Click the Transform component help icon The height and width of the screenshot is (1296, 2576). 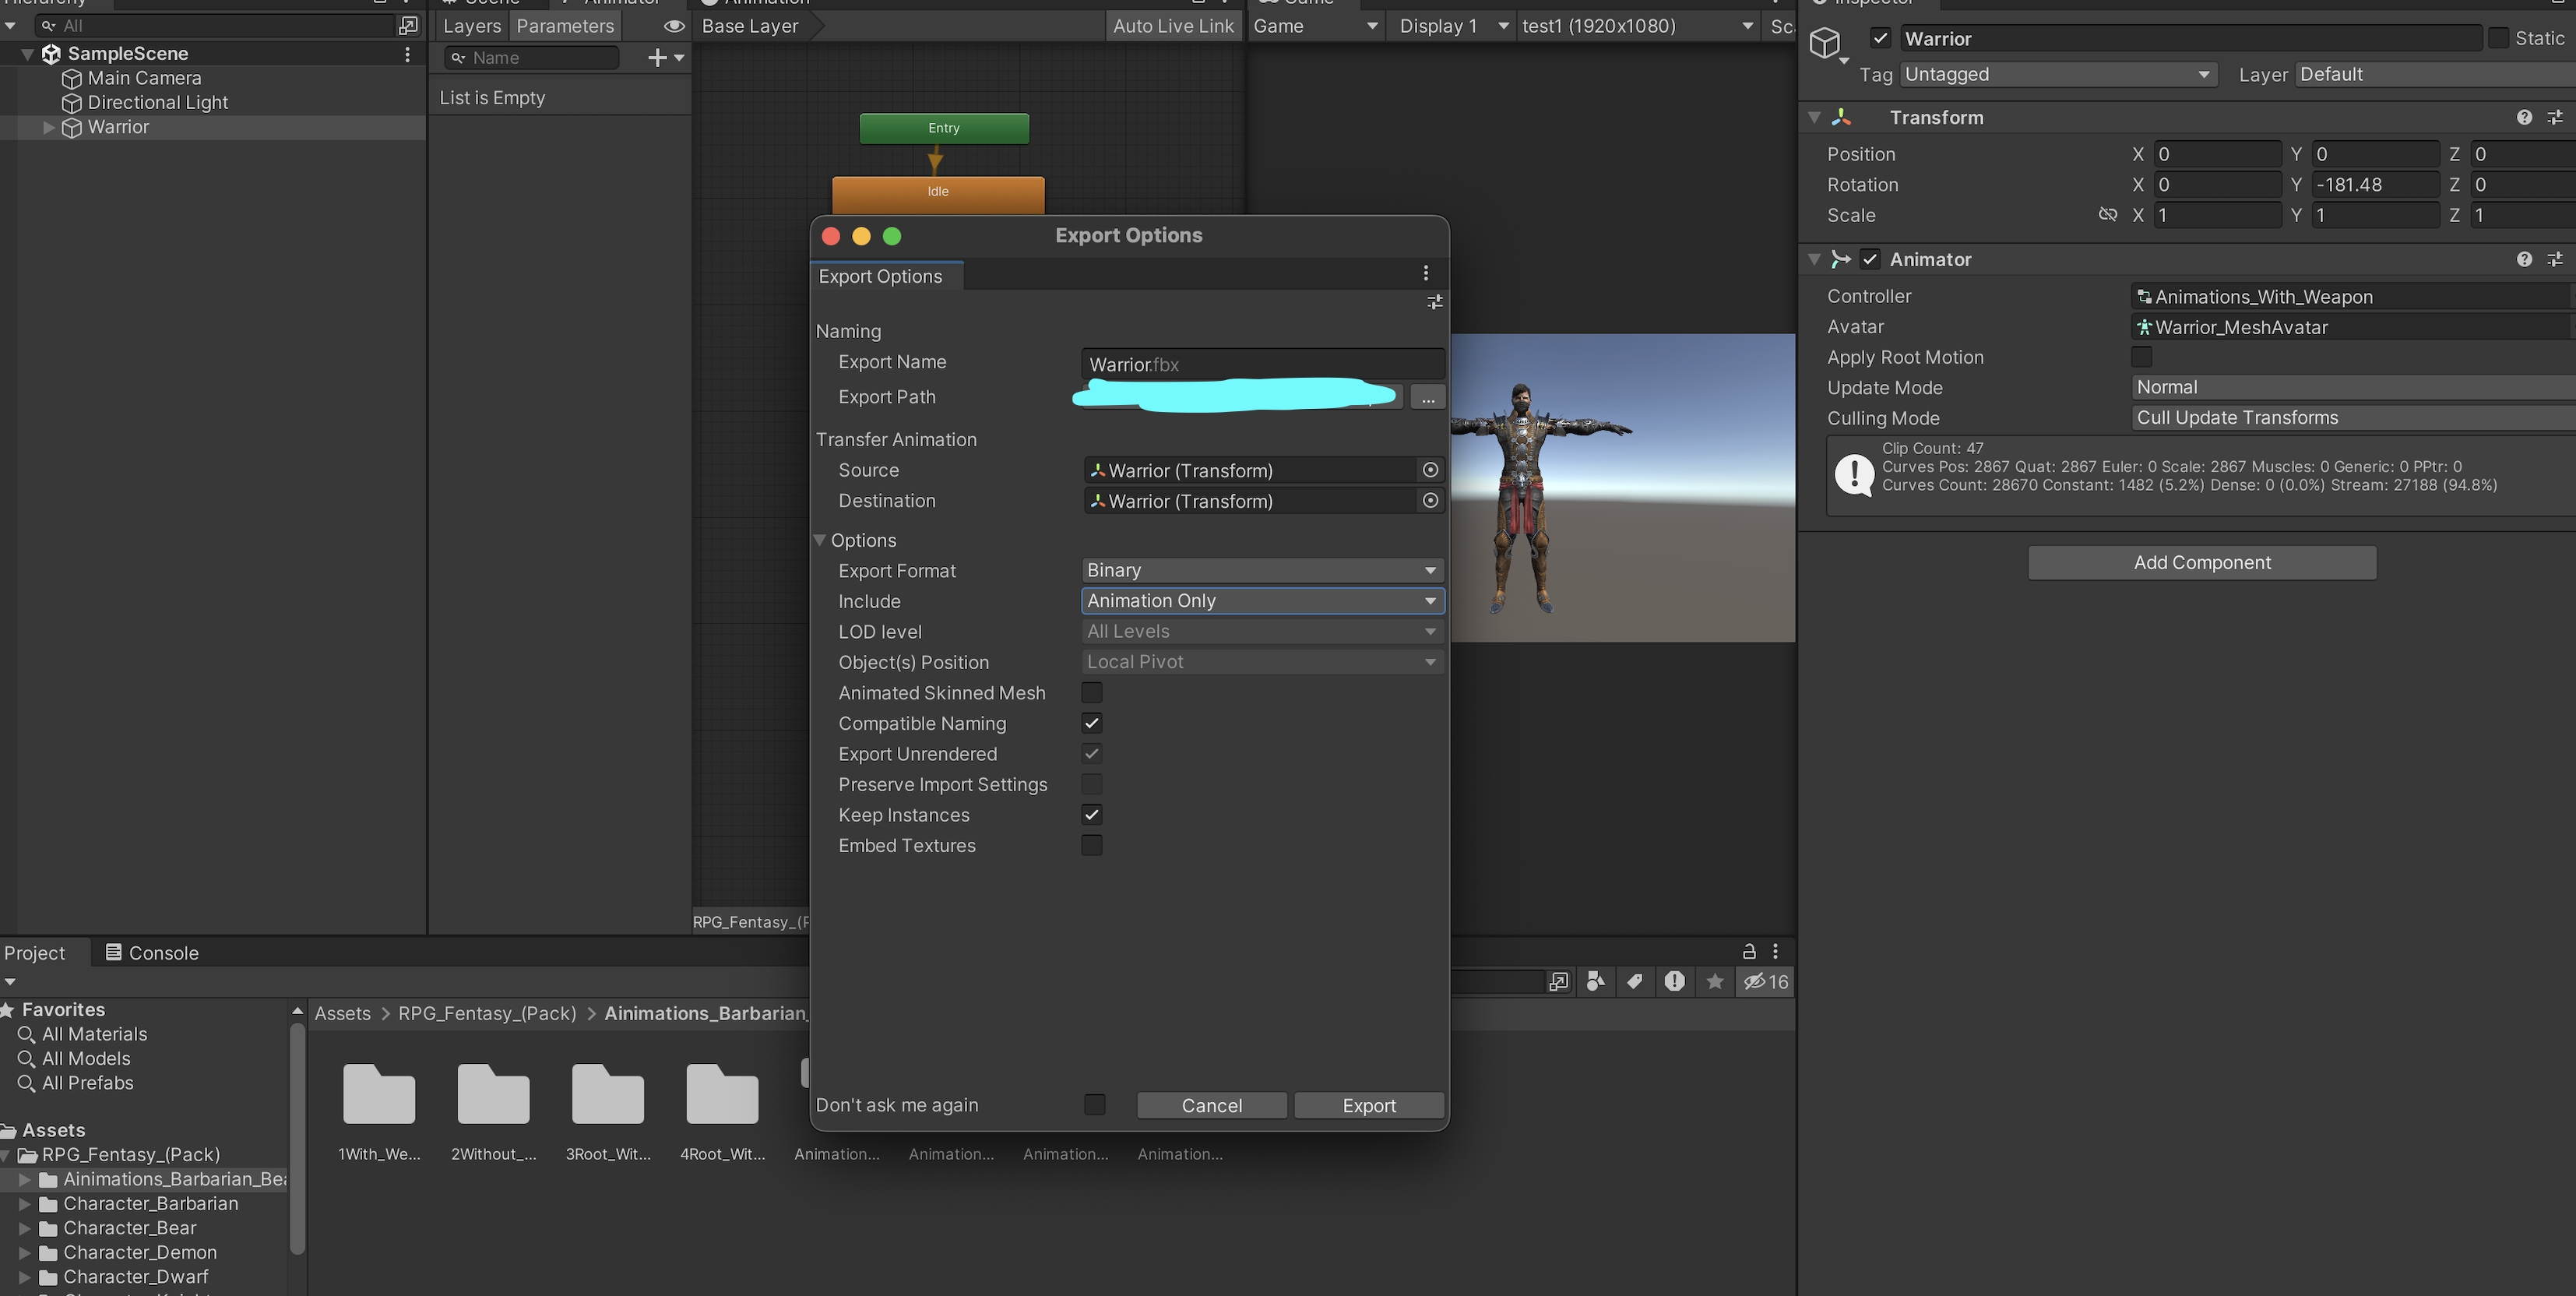pos(2524,118)
